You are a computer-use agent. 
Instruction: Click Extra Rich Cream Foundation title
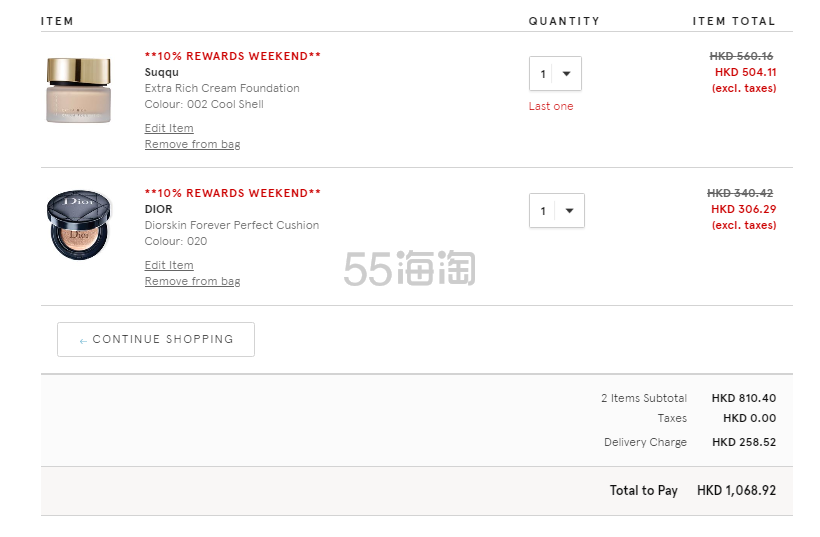point(222,88)
